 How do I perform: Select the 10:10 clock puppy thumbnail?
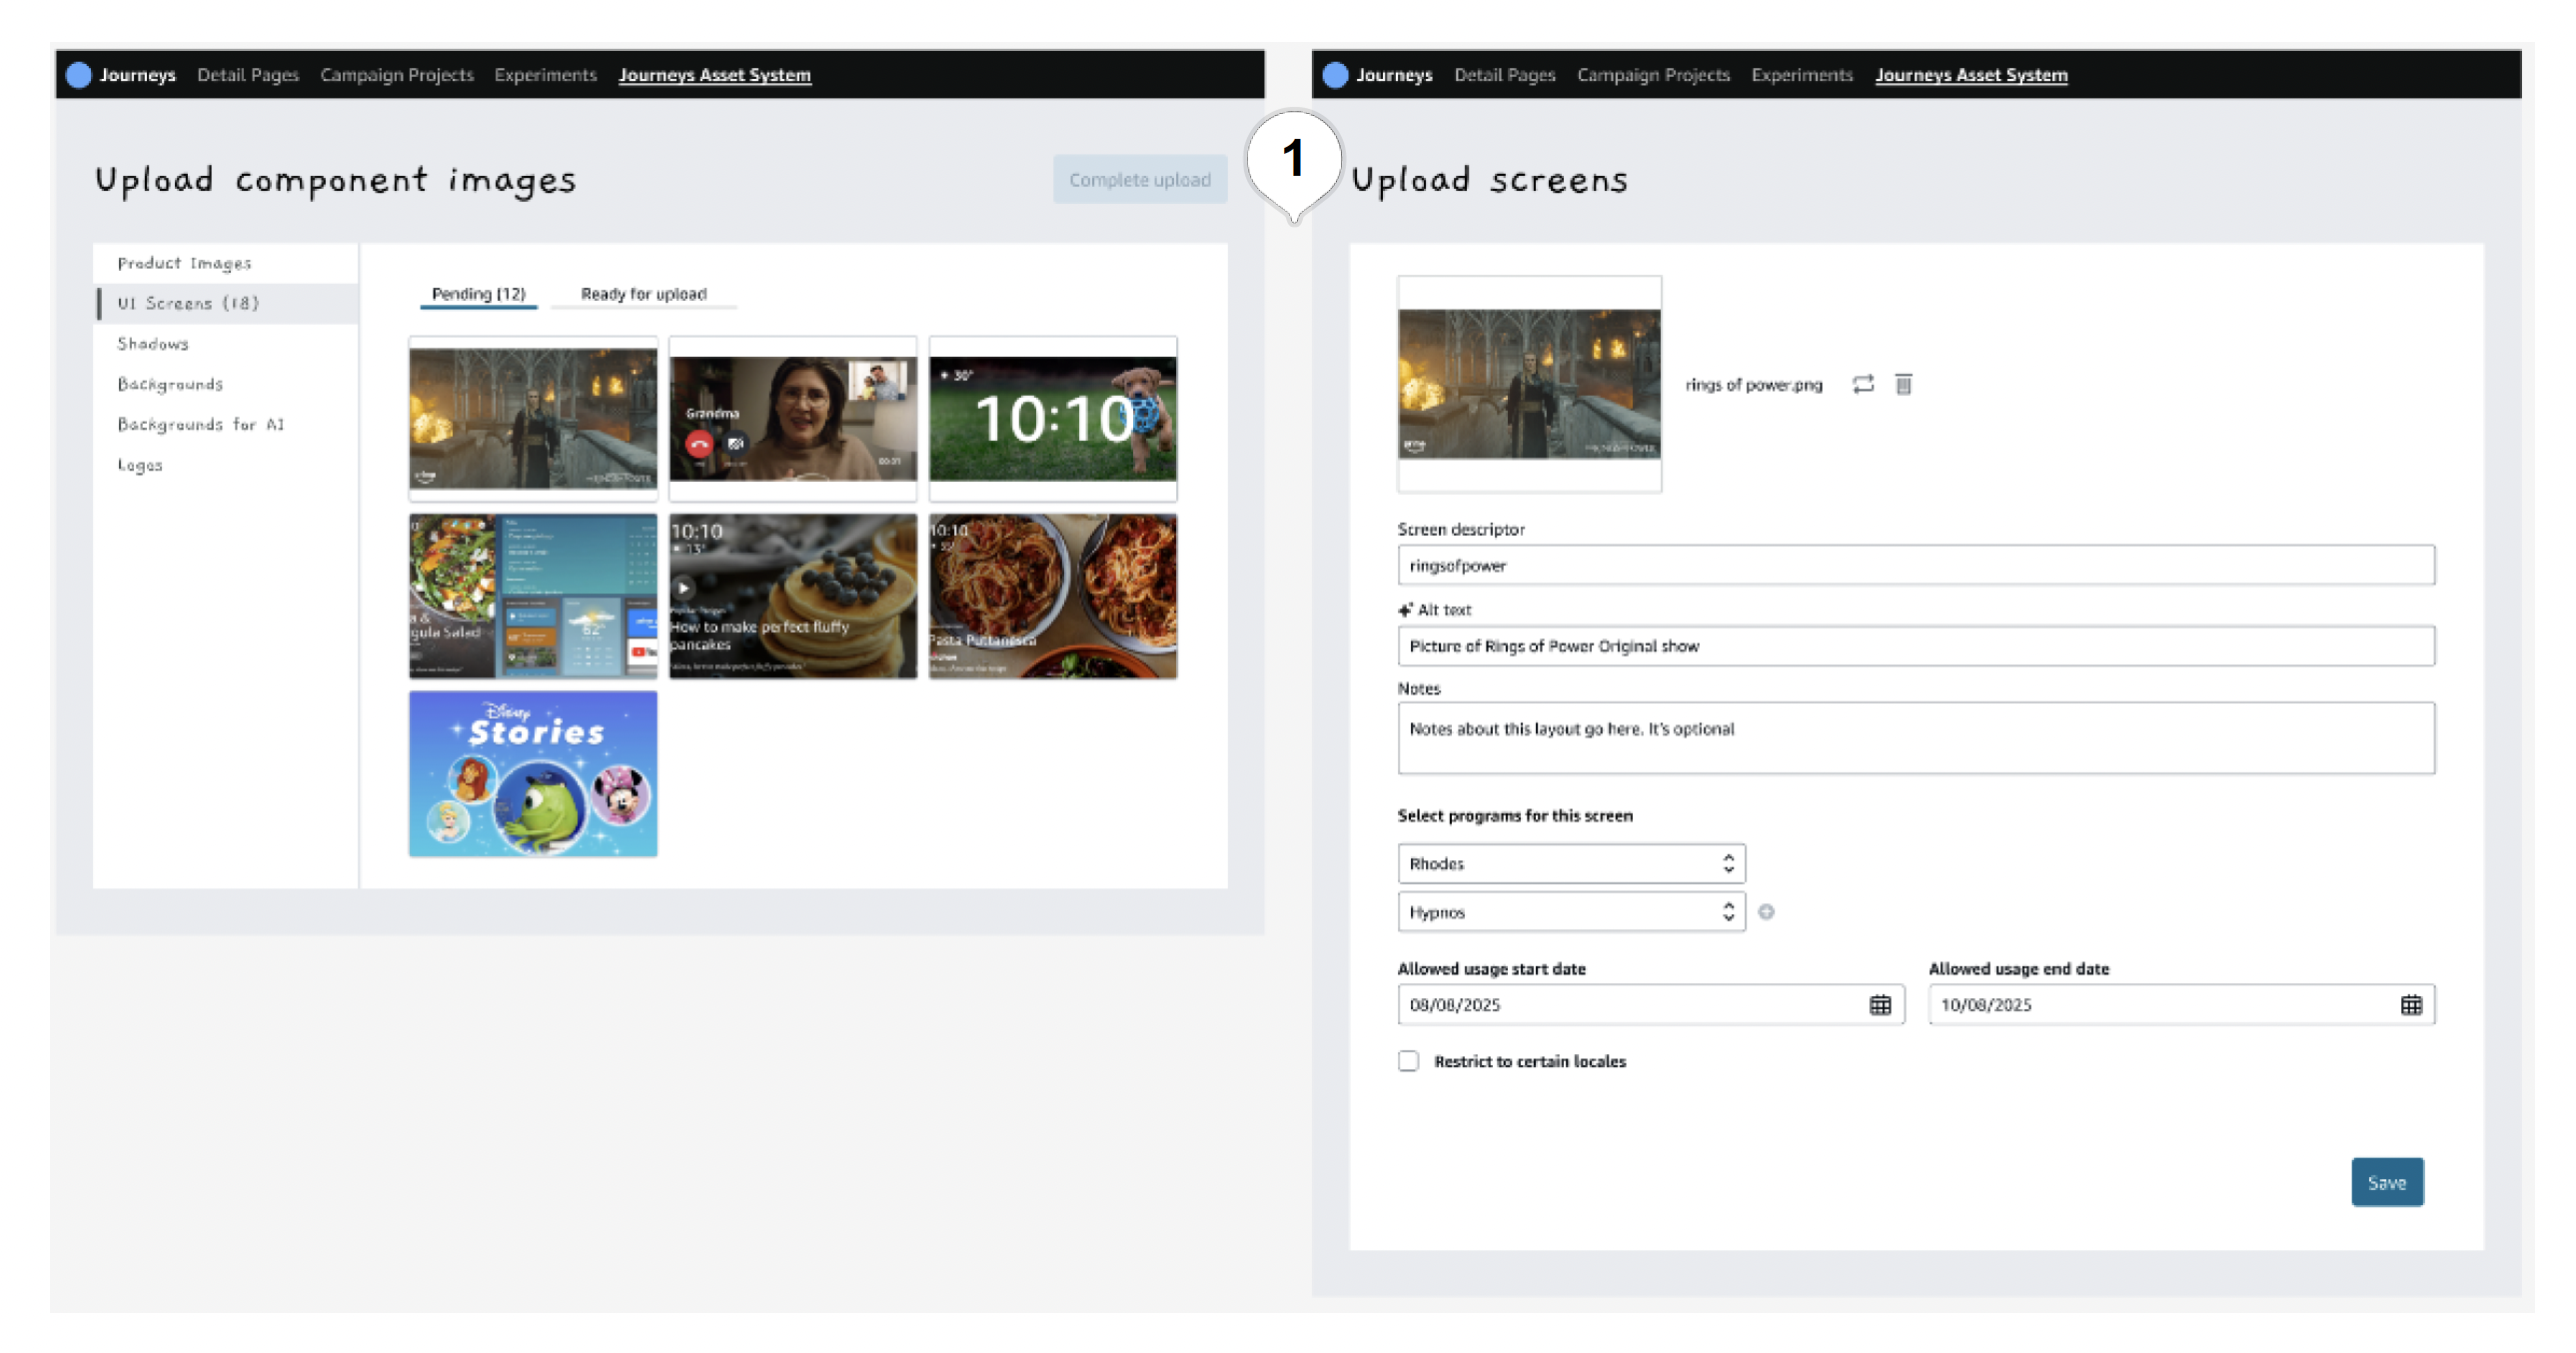click(x=1053, y=418)
